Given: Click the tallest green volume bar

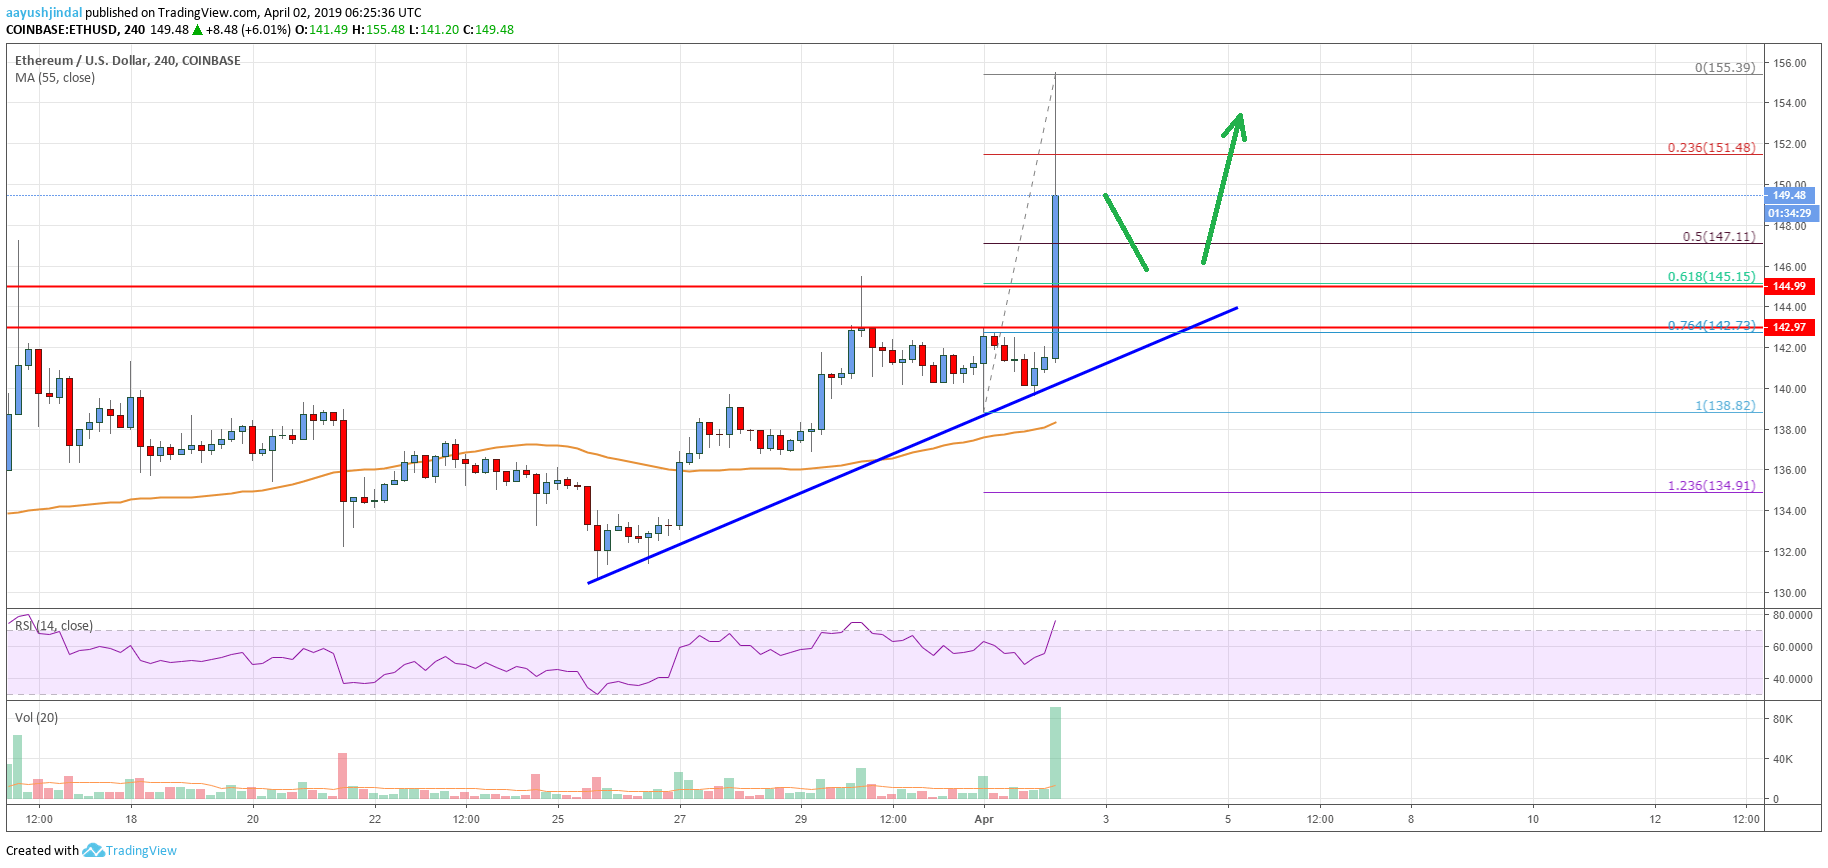Looking at the screenshot, I should click(1055, 753).
